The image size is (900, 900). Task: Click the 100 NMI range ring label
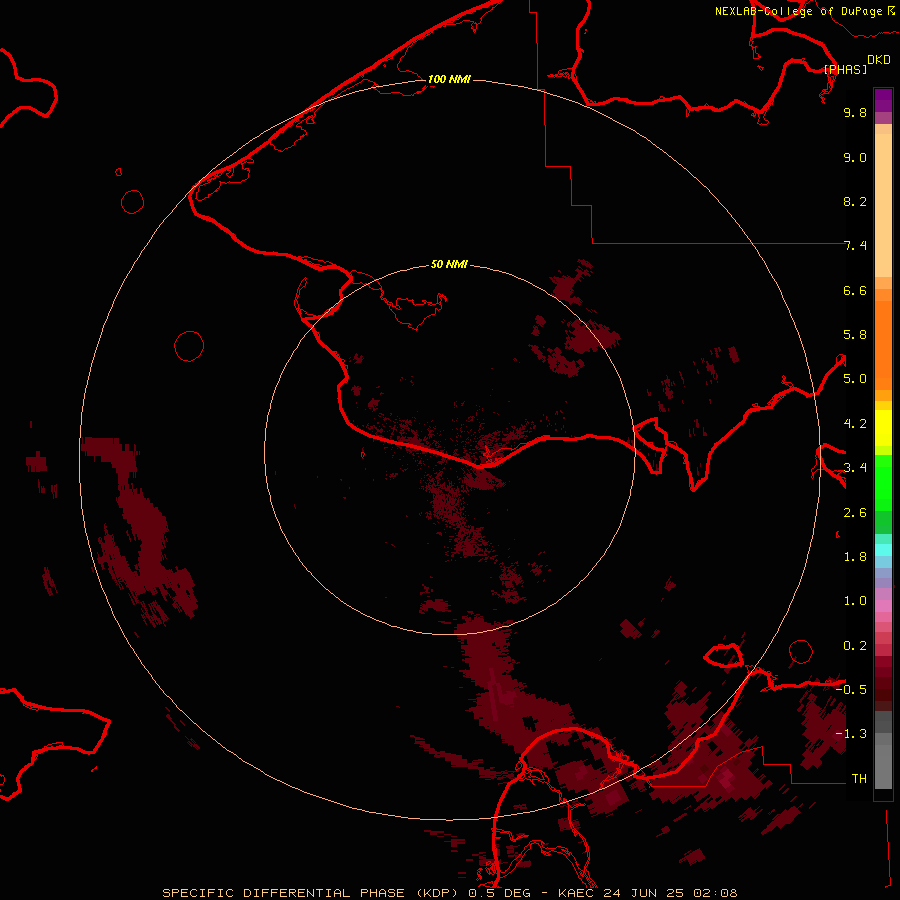pos(449,79)
